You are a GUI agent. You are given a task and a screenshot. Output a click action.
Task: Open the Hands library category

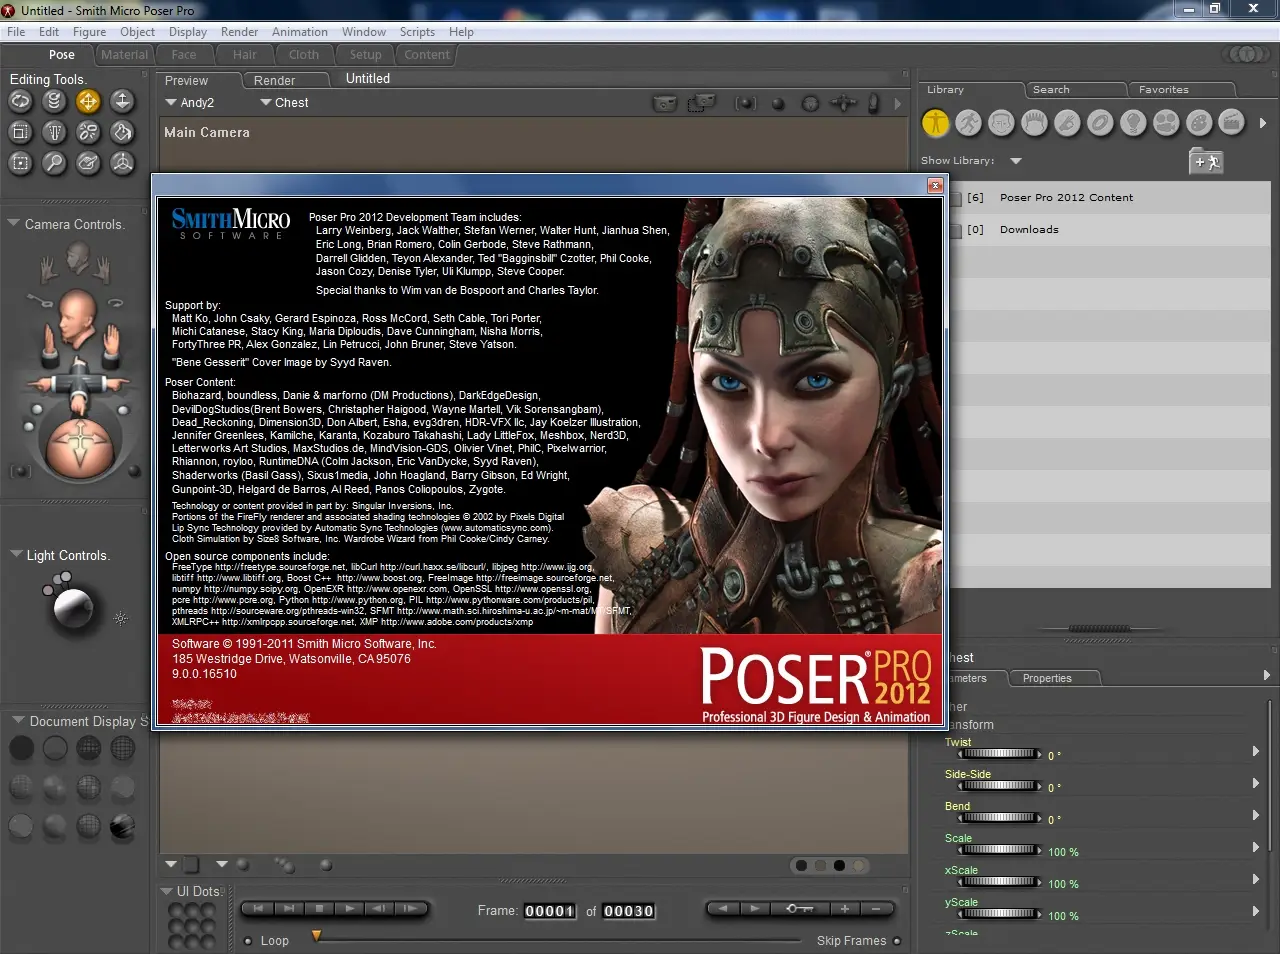click(x=1067, y=123)
